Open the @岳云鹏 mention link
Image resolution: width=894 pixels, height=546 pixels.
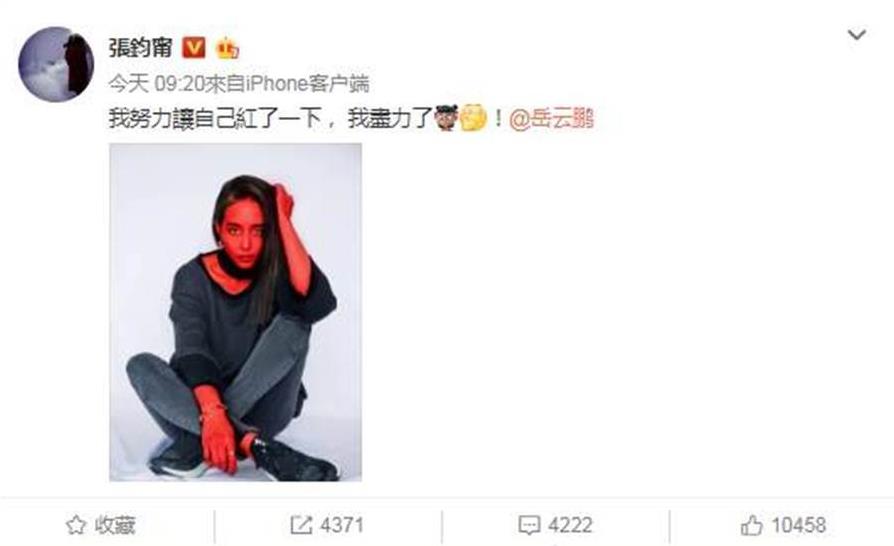pyautogui.click(x=551, y=119)
